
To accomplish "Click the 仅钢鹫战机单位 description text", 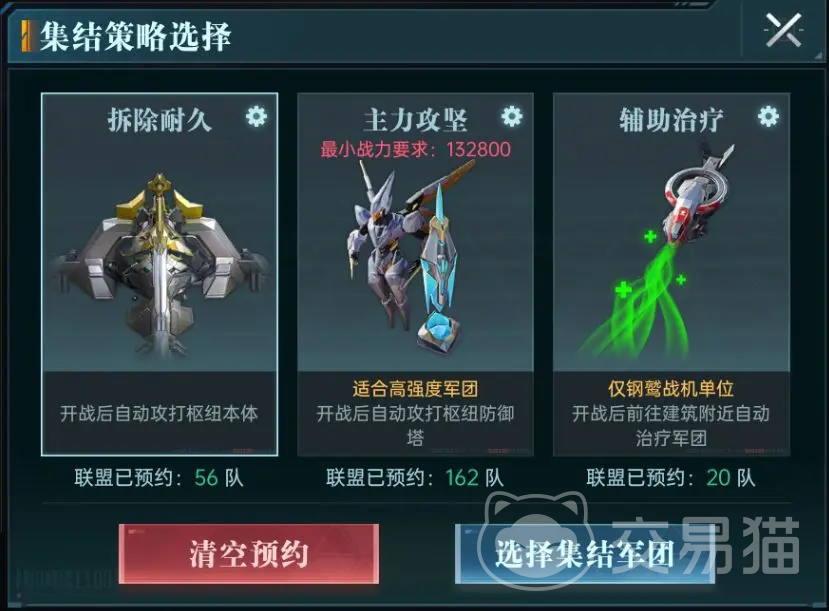I will point(671,389).
